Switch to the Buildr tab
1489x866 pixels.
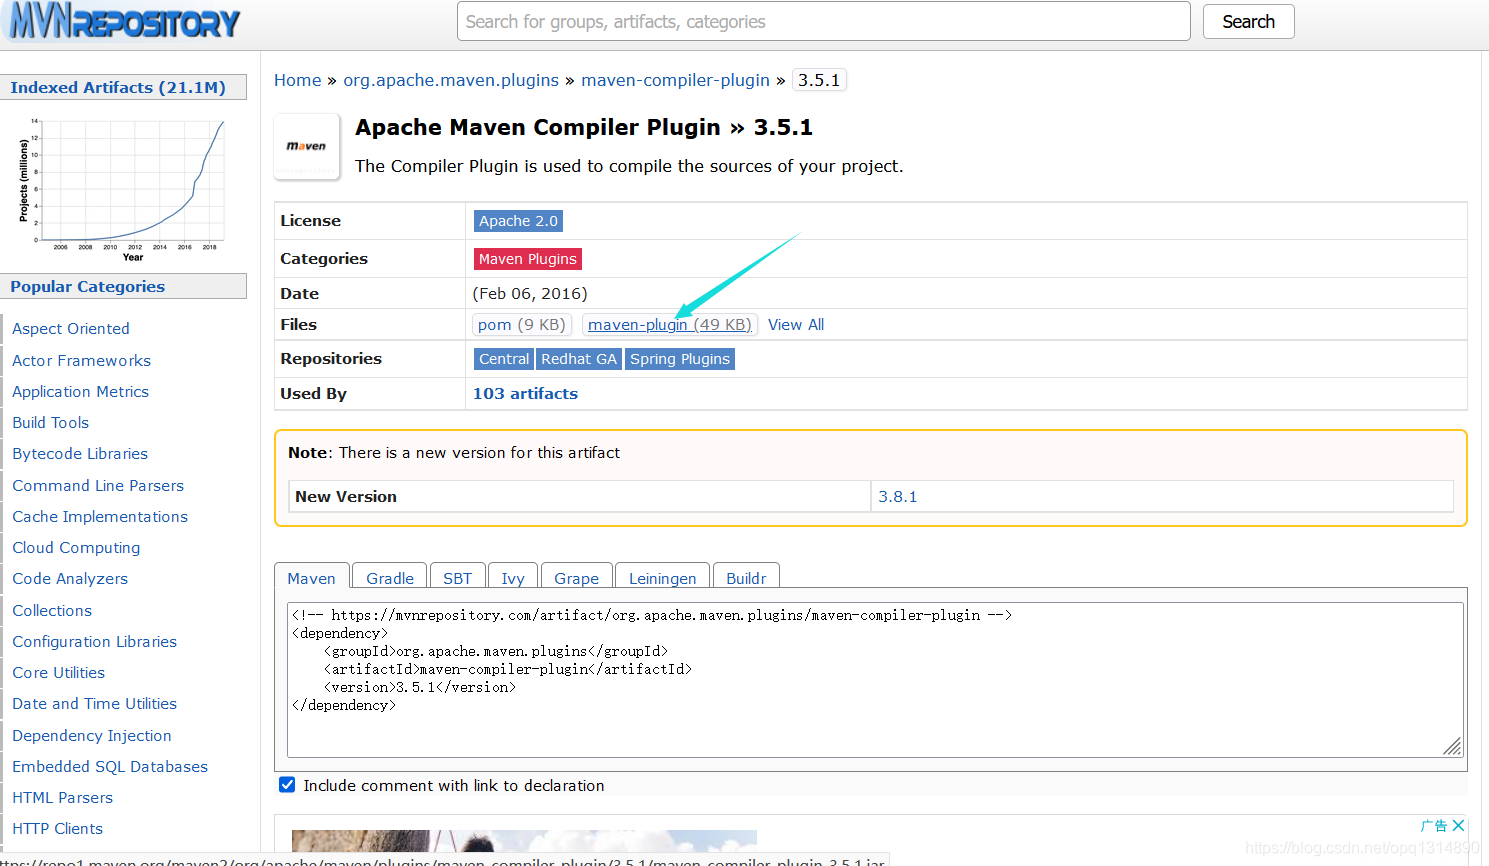pyautogui.click(x=746, y=578)
